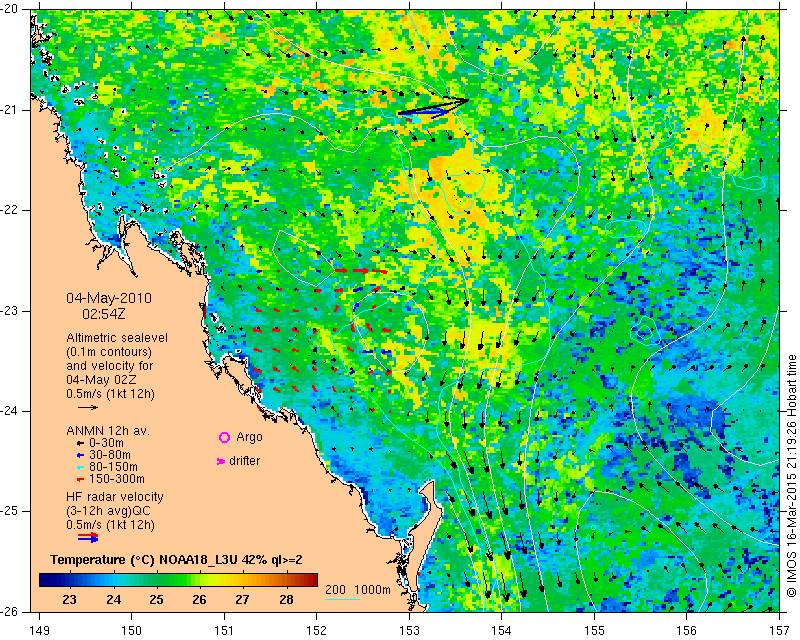The width and height of the screenshot is (800, 640).
Task: Click the latitude axis label -26
Action: [9, 611]
